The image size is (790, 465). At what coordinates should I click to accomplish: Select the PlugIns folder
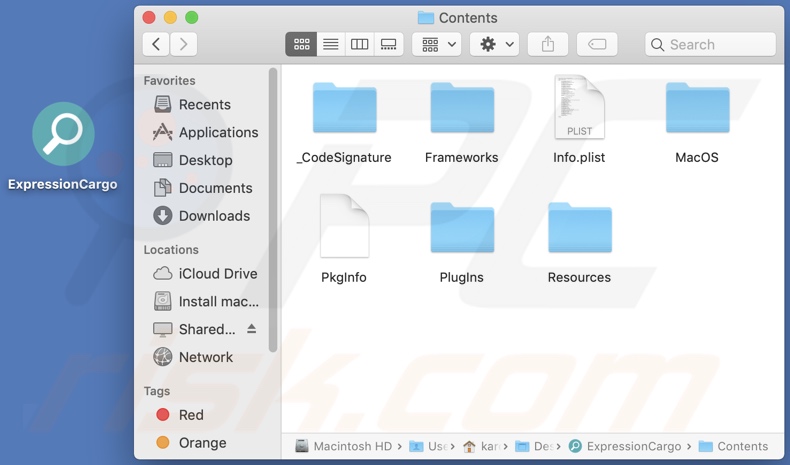point(462,242)
